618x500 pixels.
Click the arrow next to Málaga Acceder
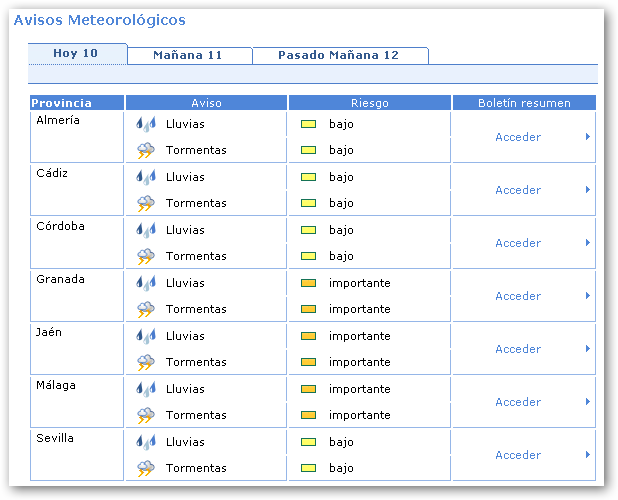point(588,402)
